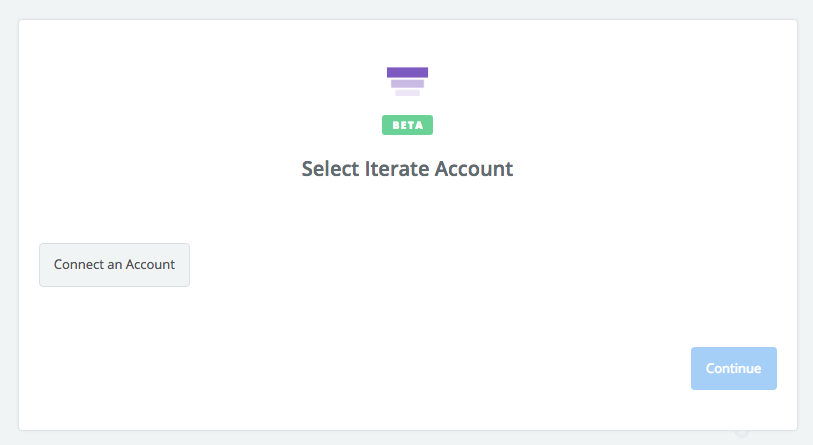The width and height of the screenshot is (813, 445).
Task: Click the top dark purple logo bar
Action: [x=407, y=72]
